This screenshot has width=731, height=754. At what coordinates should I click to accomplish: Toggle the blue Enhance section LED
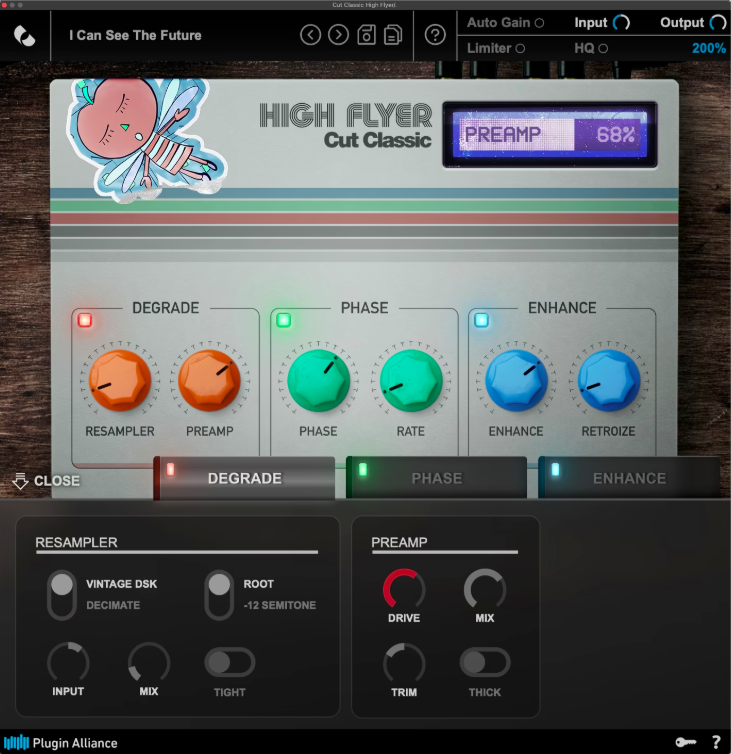(481, 320)
